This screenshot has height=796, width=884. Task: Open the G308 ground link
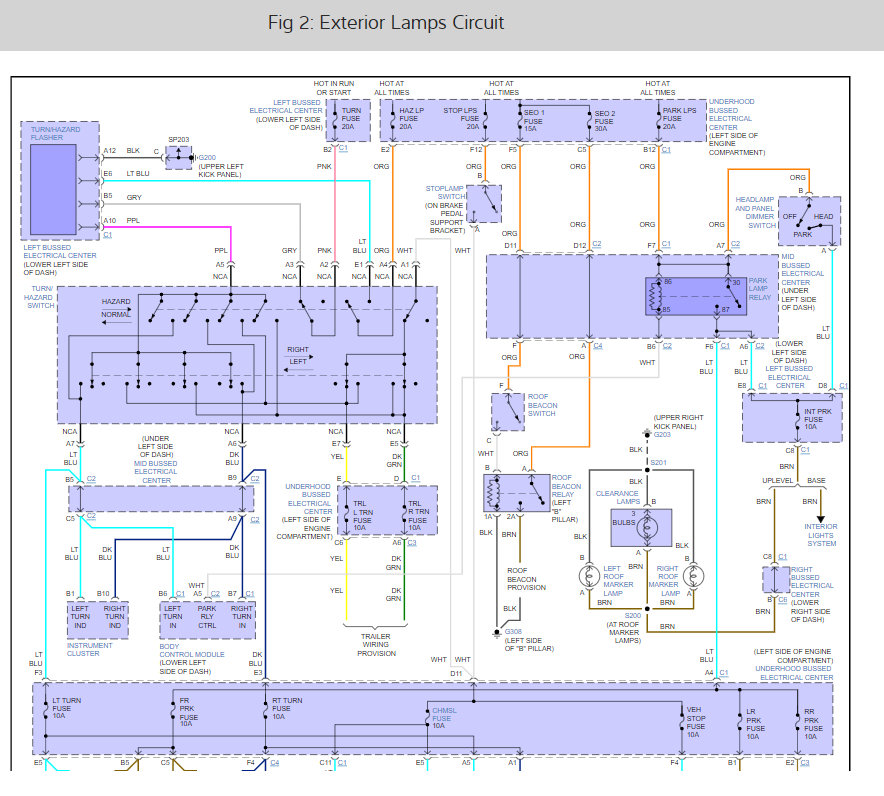(x=513, y=631)
